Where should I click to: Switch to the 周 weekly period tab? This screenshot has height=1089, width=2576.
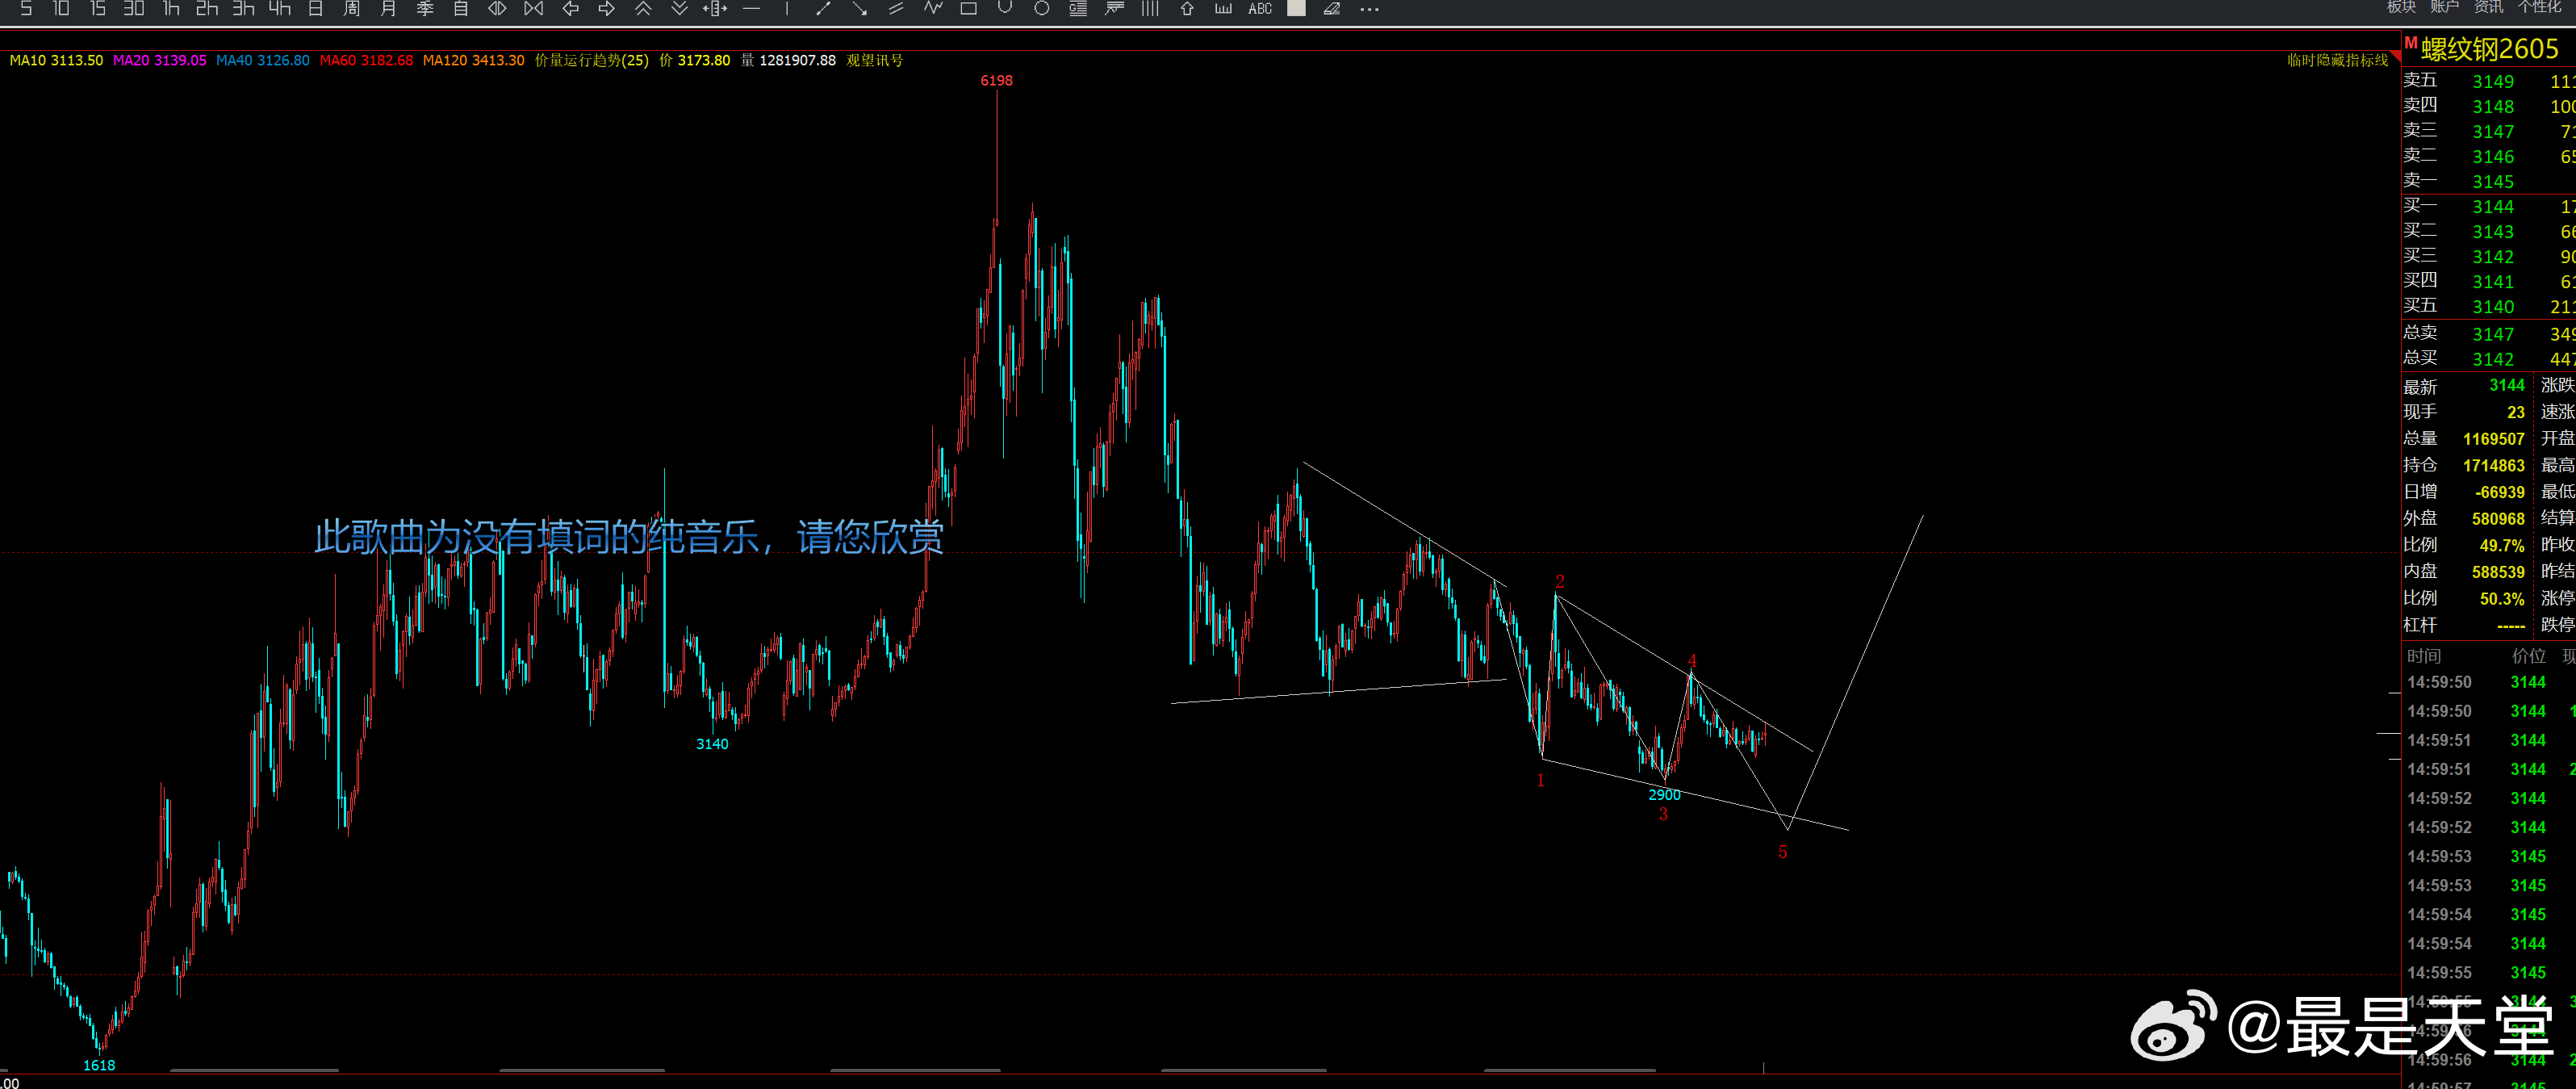coord(351,8)
